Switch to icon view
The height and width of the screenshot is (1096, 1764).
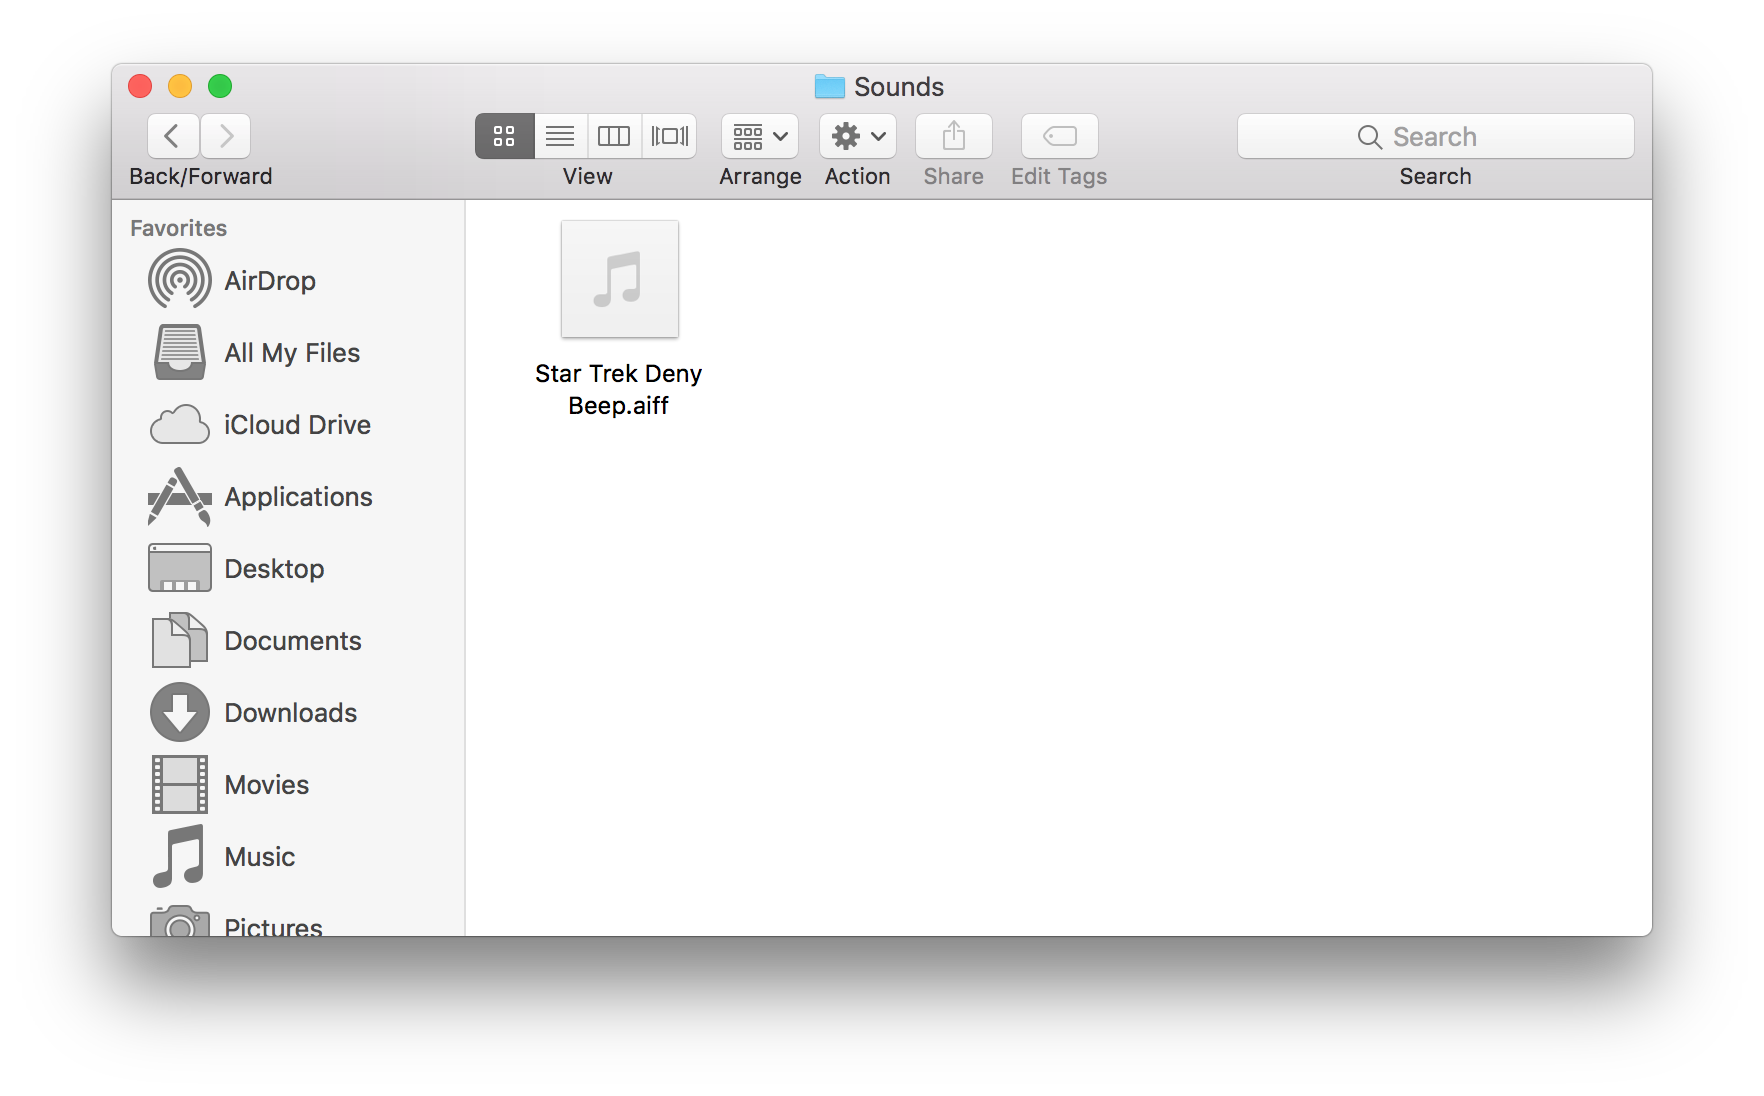point(504,136)
